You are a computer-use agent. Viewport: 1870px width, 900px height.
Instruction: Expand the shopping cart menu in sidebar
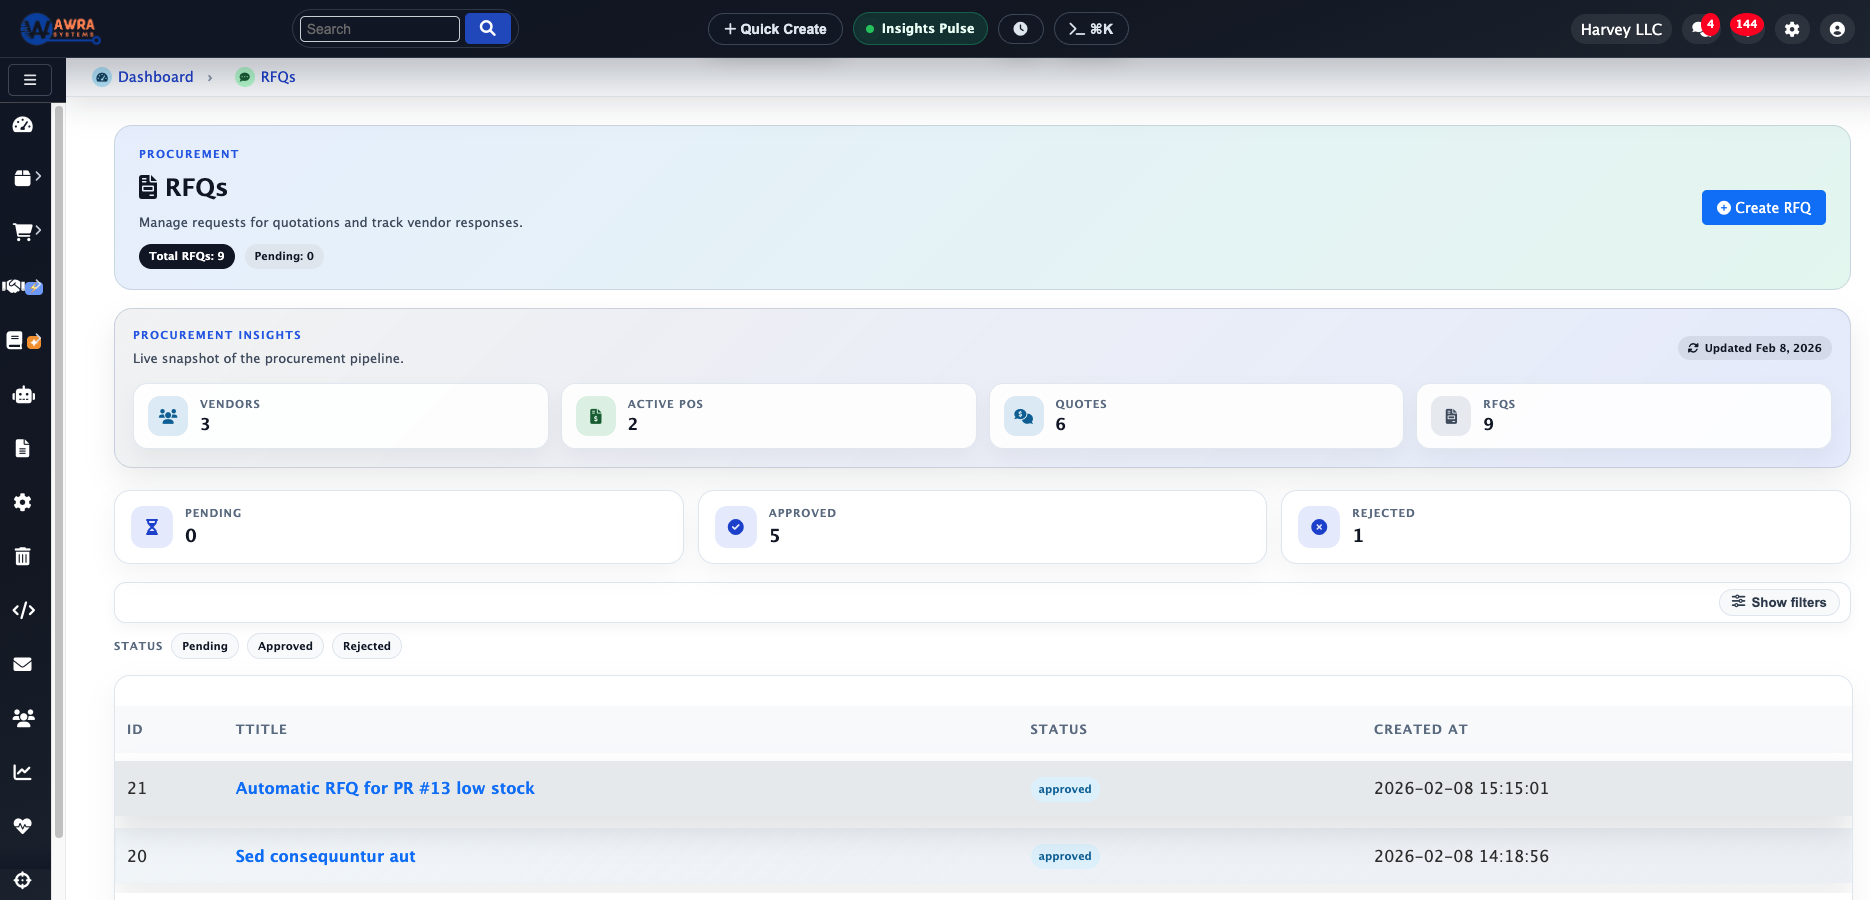point(26,232)
